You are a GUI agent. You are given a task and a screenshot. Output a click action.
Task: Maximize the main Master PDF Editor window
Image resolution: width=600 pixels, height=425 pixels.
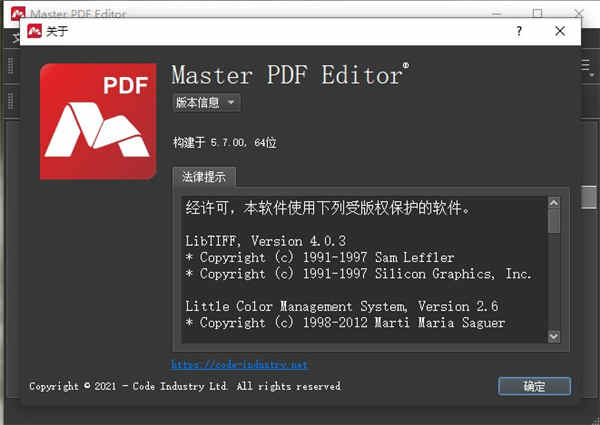tap(537, 14)
